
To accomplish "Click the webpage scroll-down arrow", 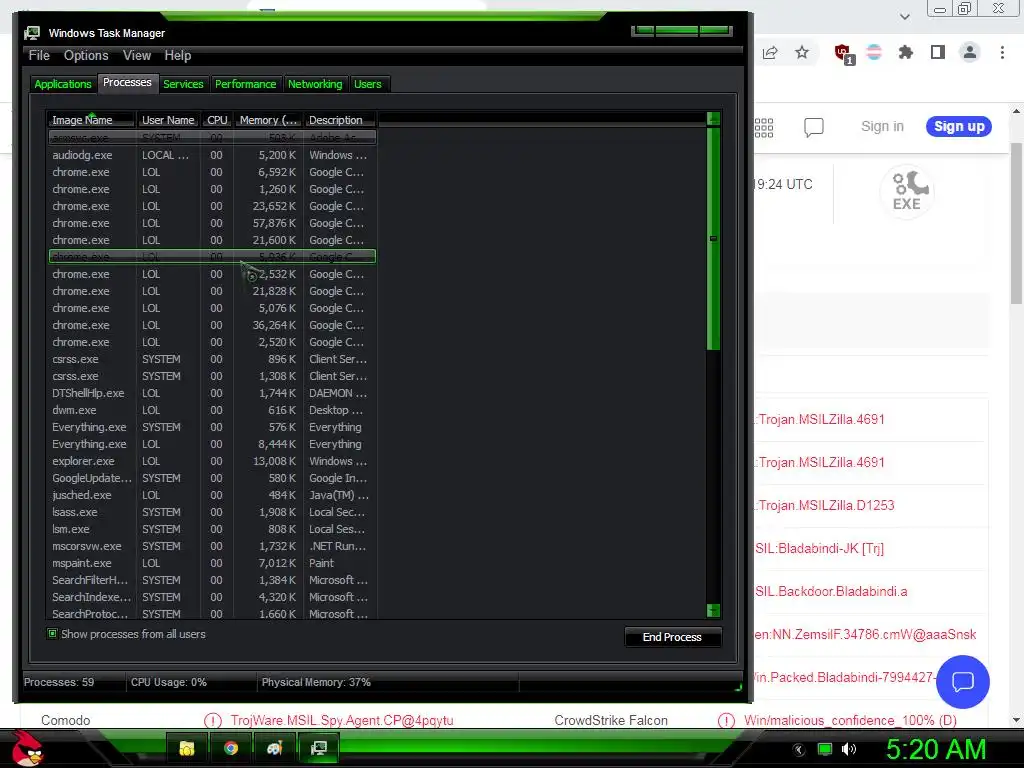I will coord(1016,720).
